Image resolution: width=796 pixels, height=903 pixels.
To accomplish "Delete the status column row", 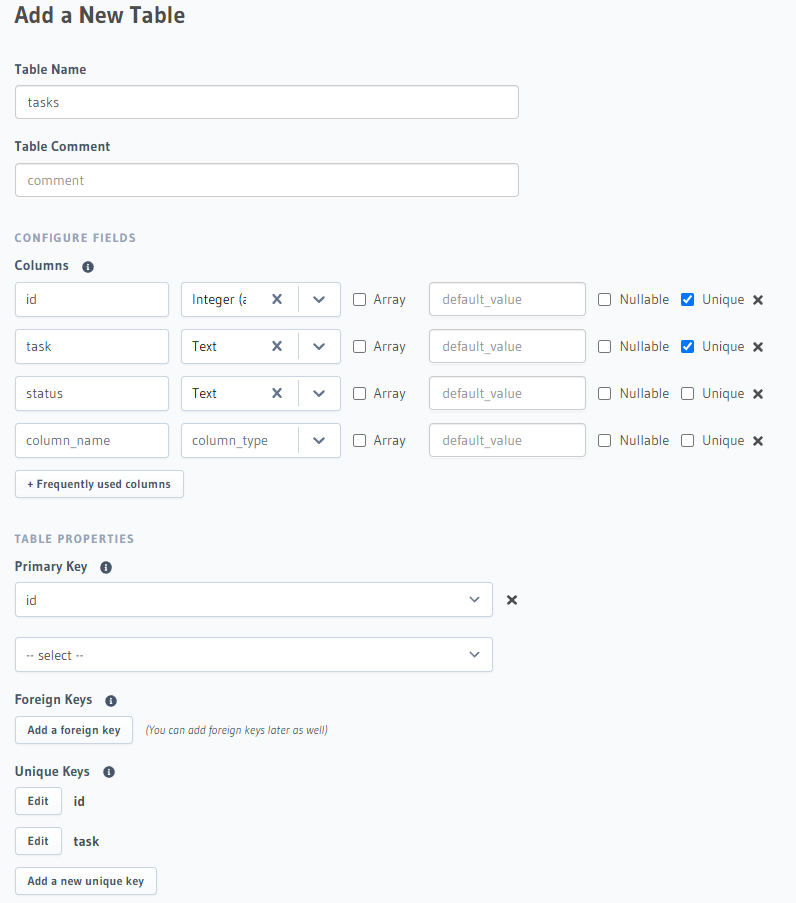I will click(x=758, y=394).
